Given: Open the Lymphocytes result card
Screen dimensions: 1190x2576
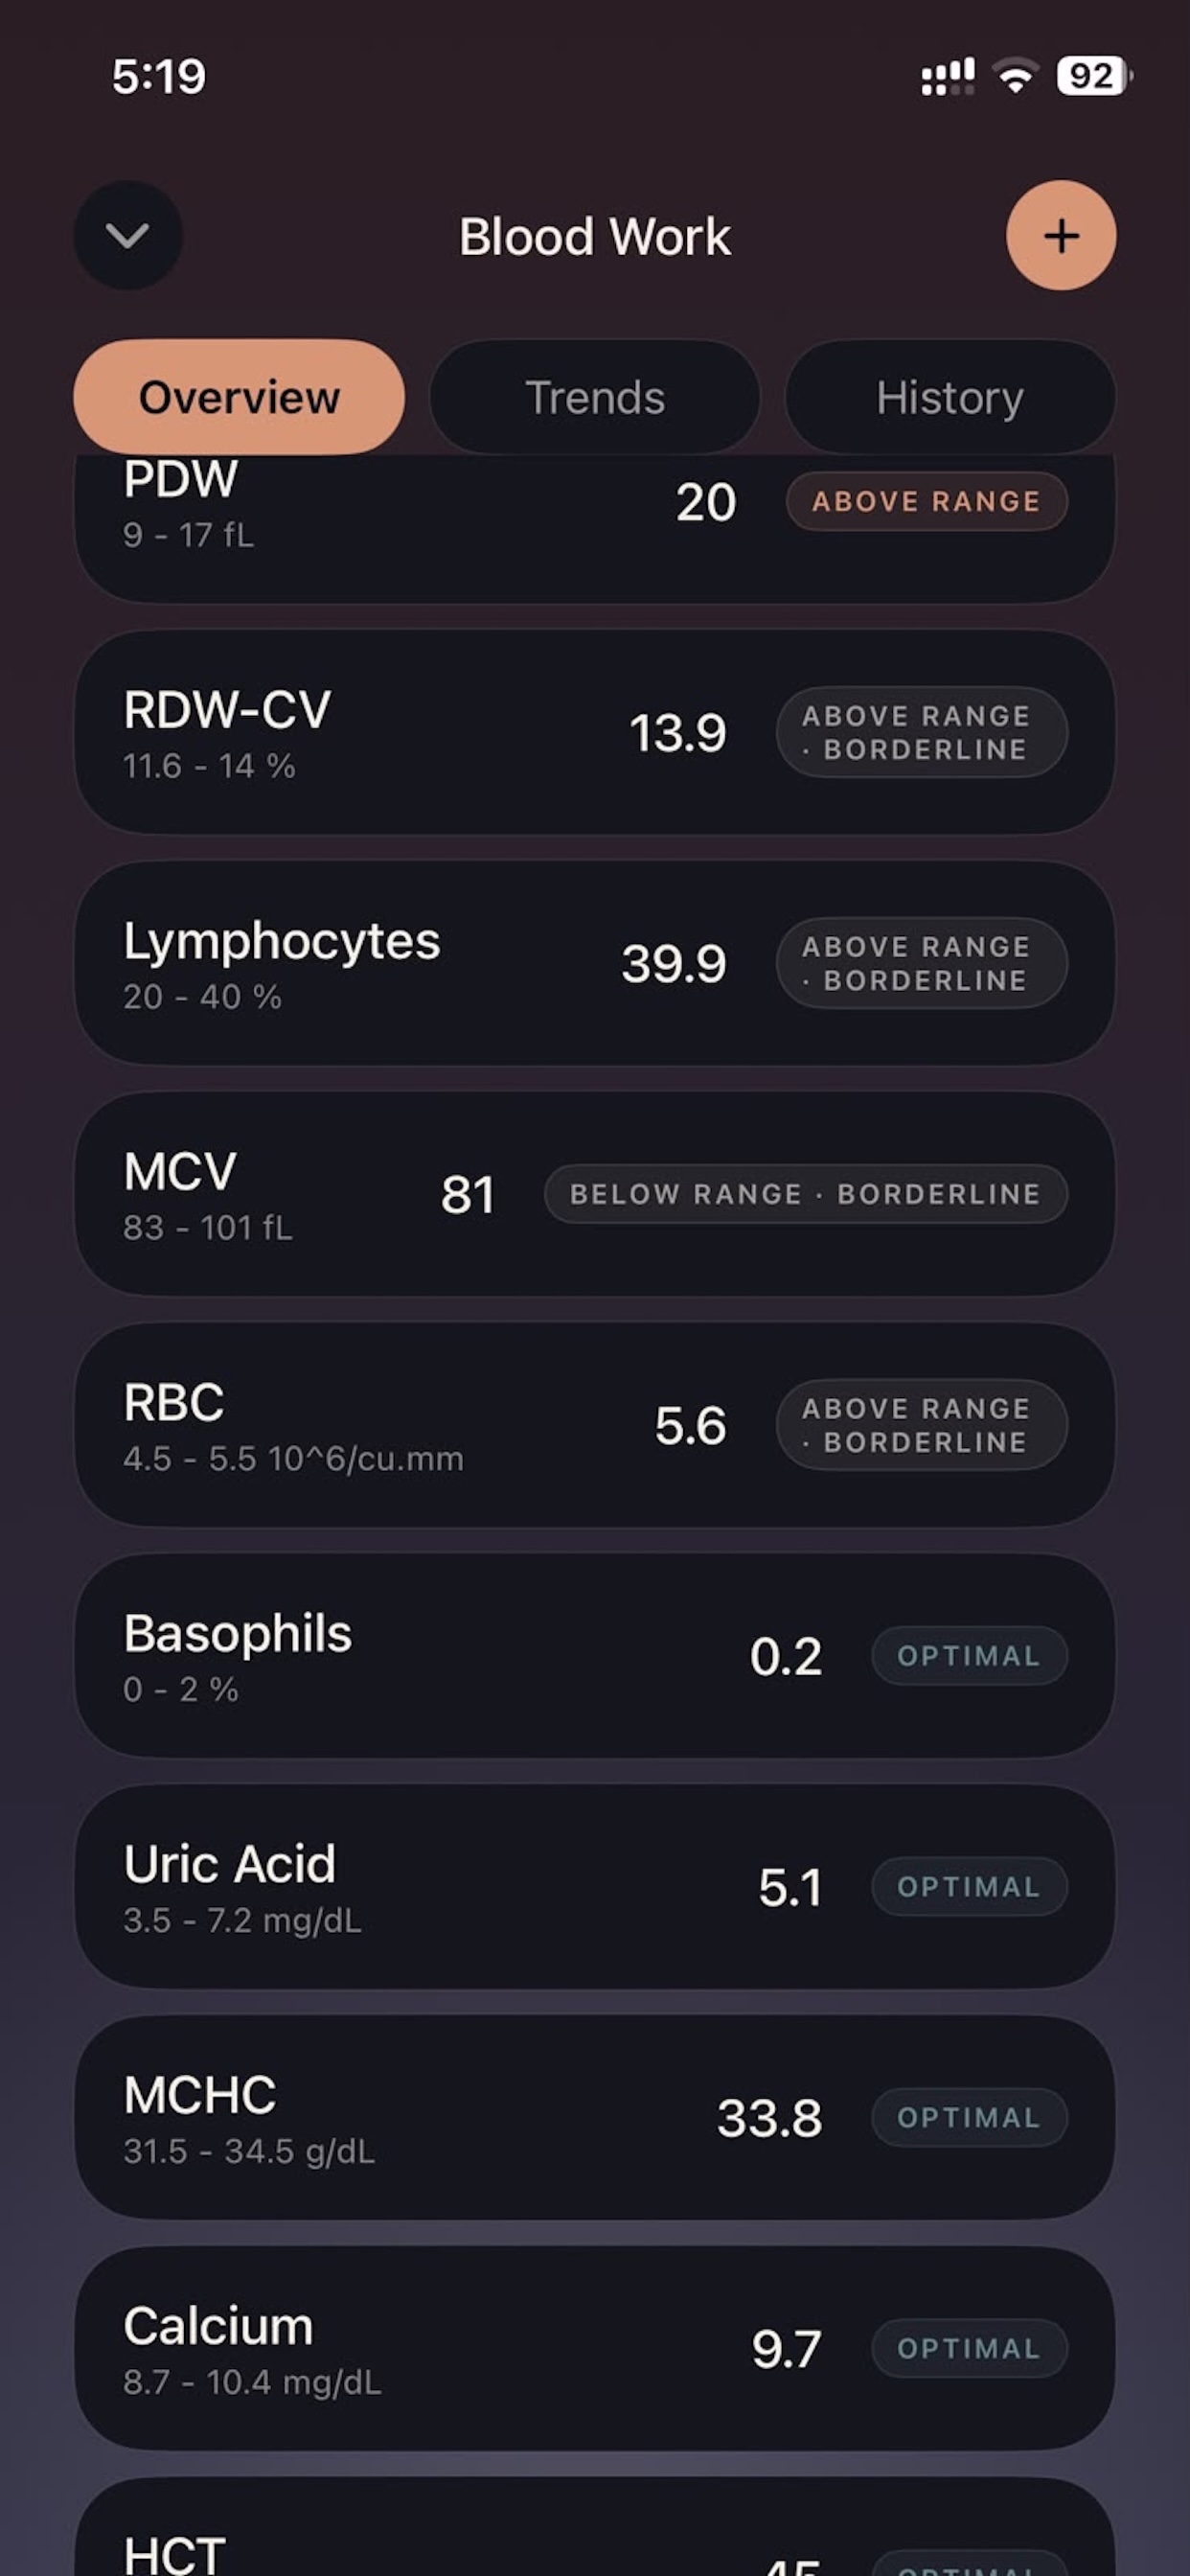Looking at the screenshot, I should point(595,964).
